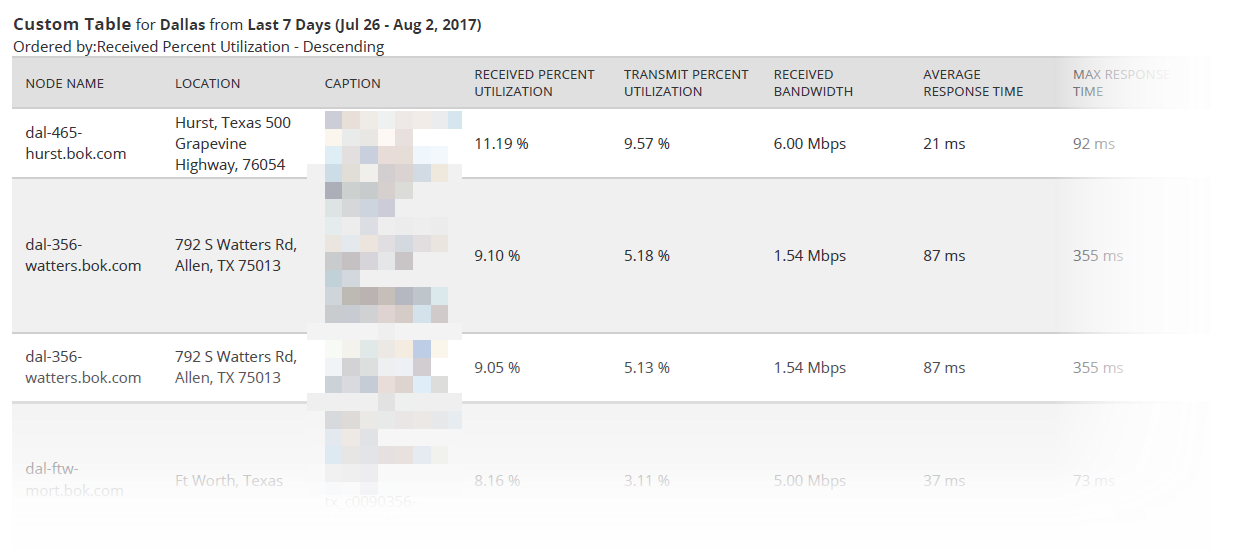Click the LOCATION column header

(207, 83)
